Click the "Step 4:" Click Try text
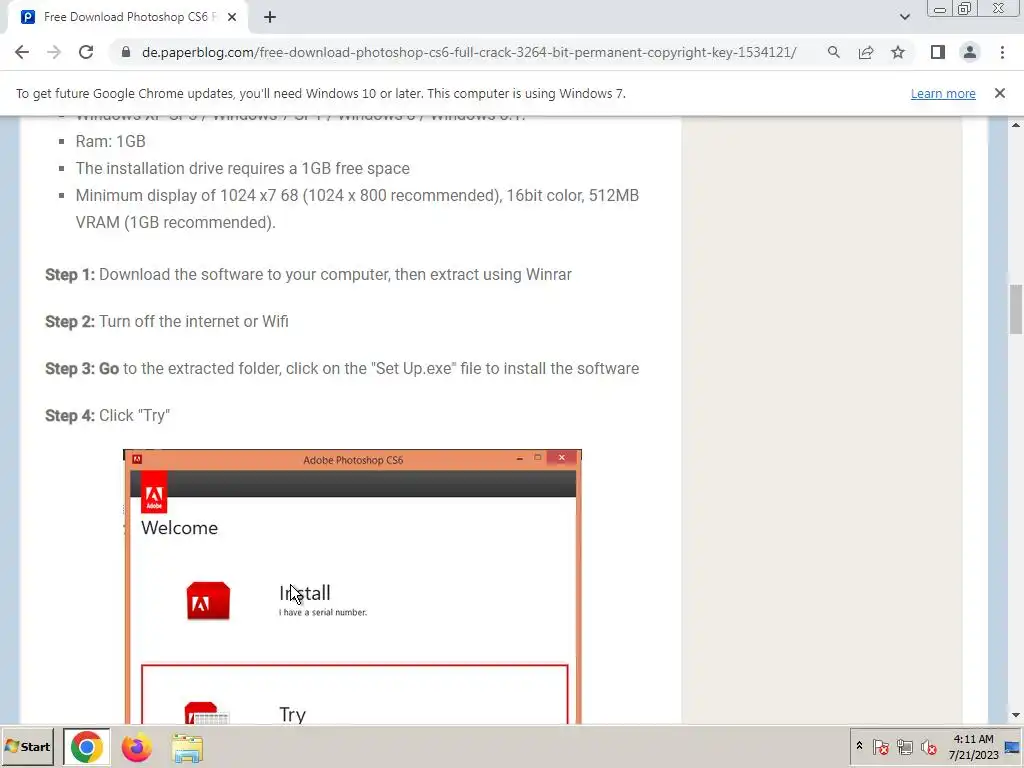1024x768 pixels. coord(107,415)
